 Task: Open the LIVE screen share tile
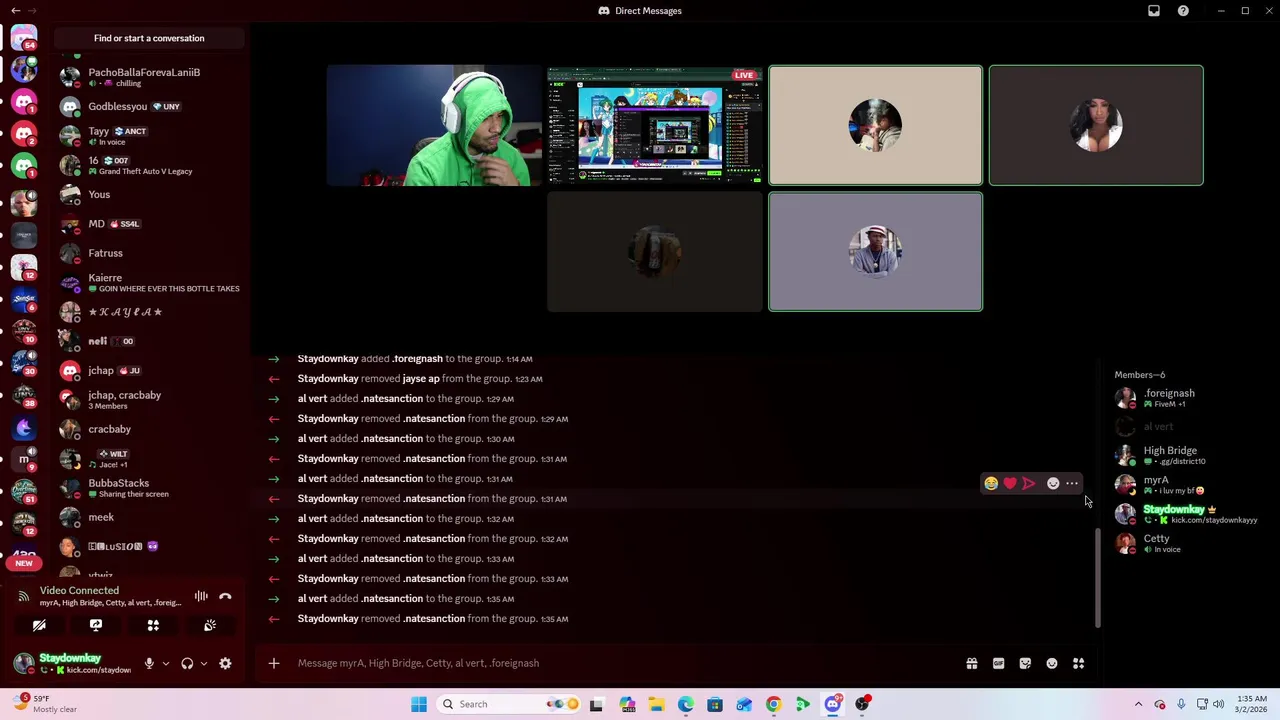655,125
